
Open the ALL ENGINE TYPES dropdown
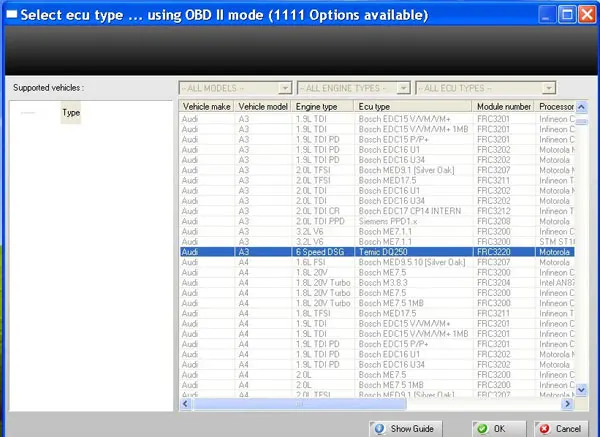354,88
